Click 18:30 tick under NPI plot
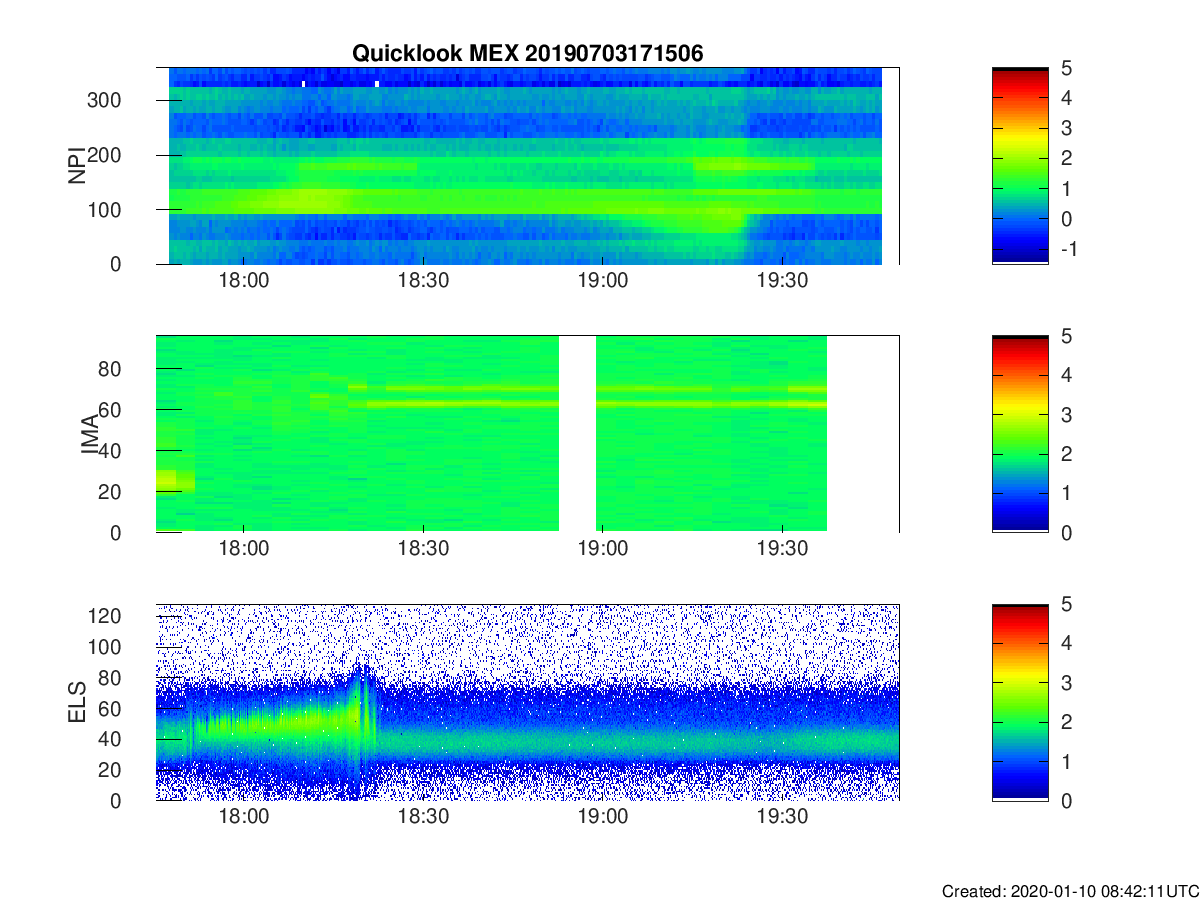The width and height of the screenshot is (1200, 900). [x=423, y=282]
